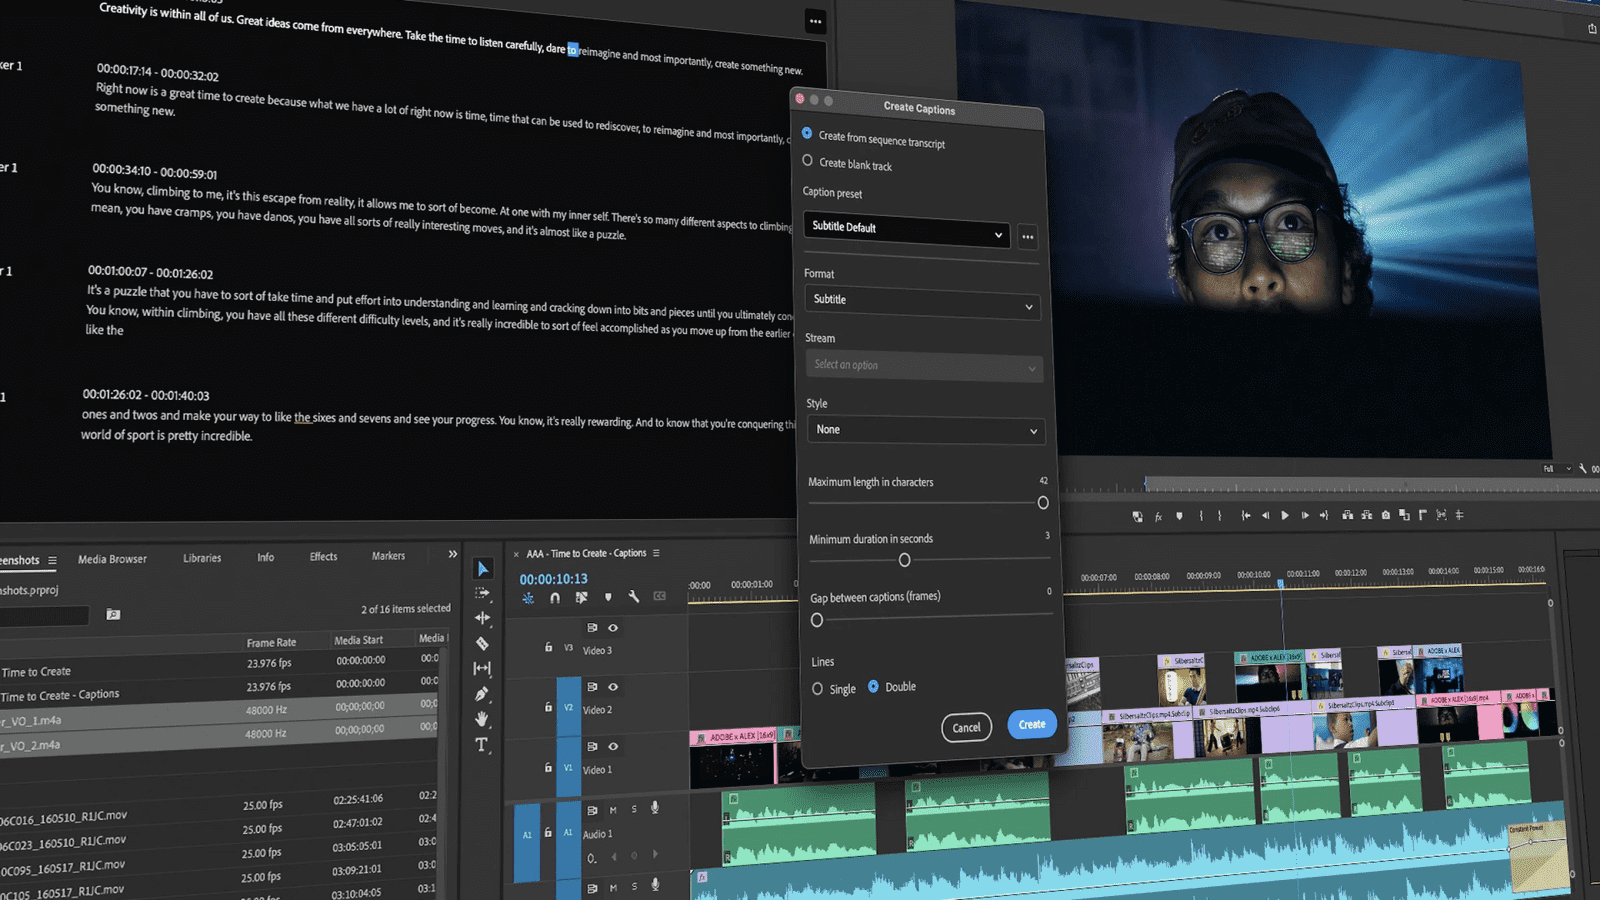Toggle Video 3 track output eye
1600x900 pixels.
(x=613, y=628)
